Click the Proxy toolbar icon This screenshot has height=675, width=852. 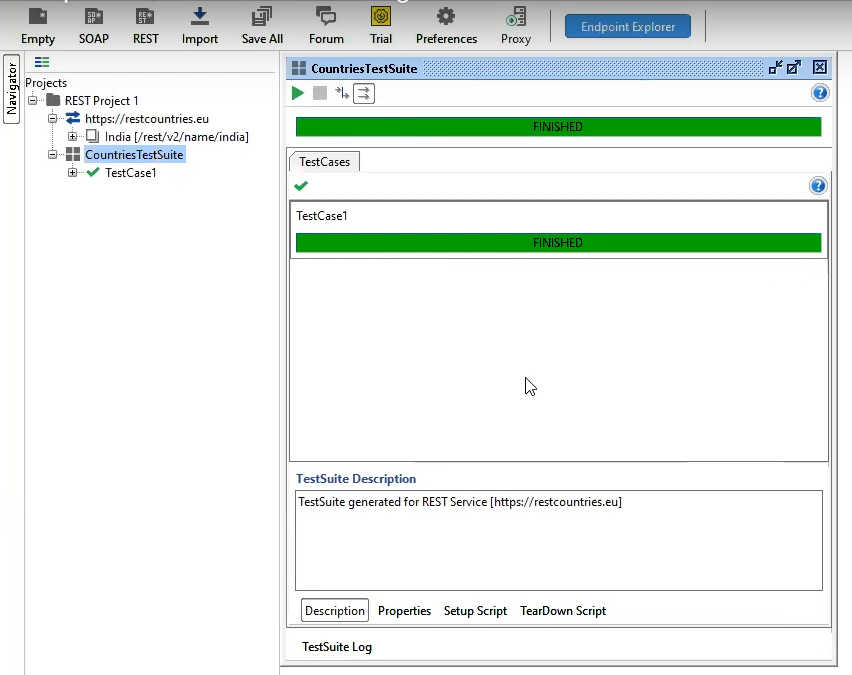516,25
